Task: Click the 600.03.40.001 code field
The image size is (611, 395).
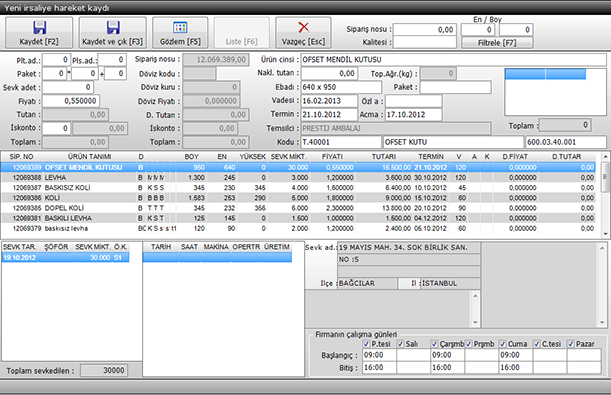Action: tap(566, 142)
